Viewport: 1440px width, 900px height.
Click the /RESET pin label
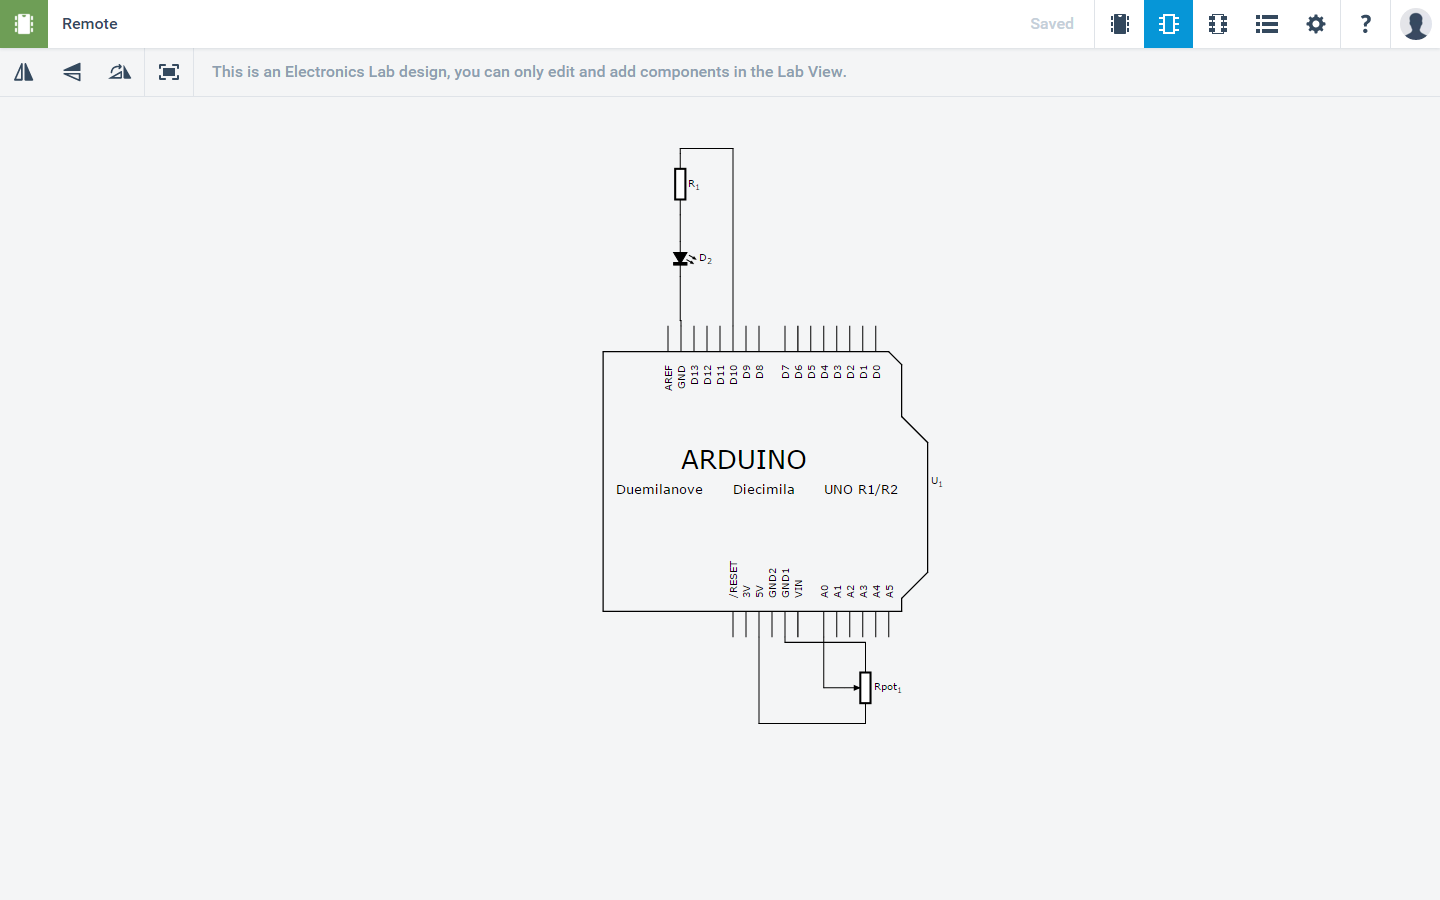733,579
